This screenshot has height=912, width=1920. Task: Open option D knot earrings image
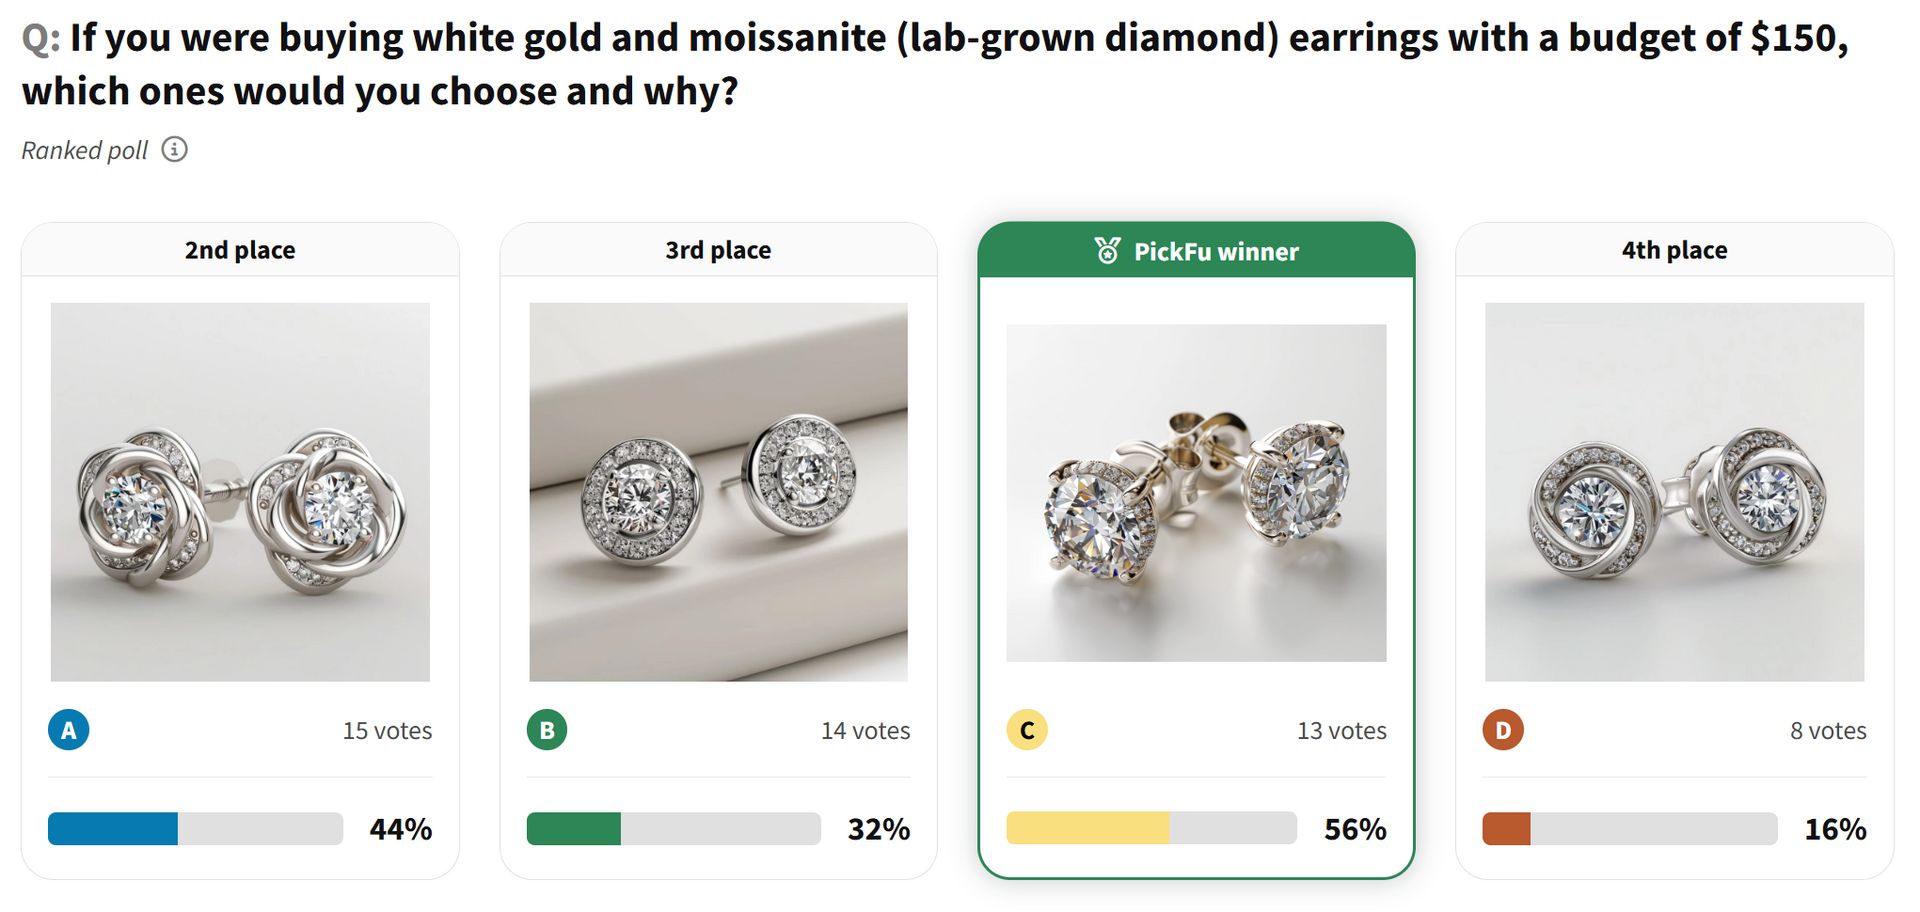point(1674,492)
